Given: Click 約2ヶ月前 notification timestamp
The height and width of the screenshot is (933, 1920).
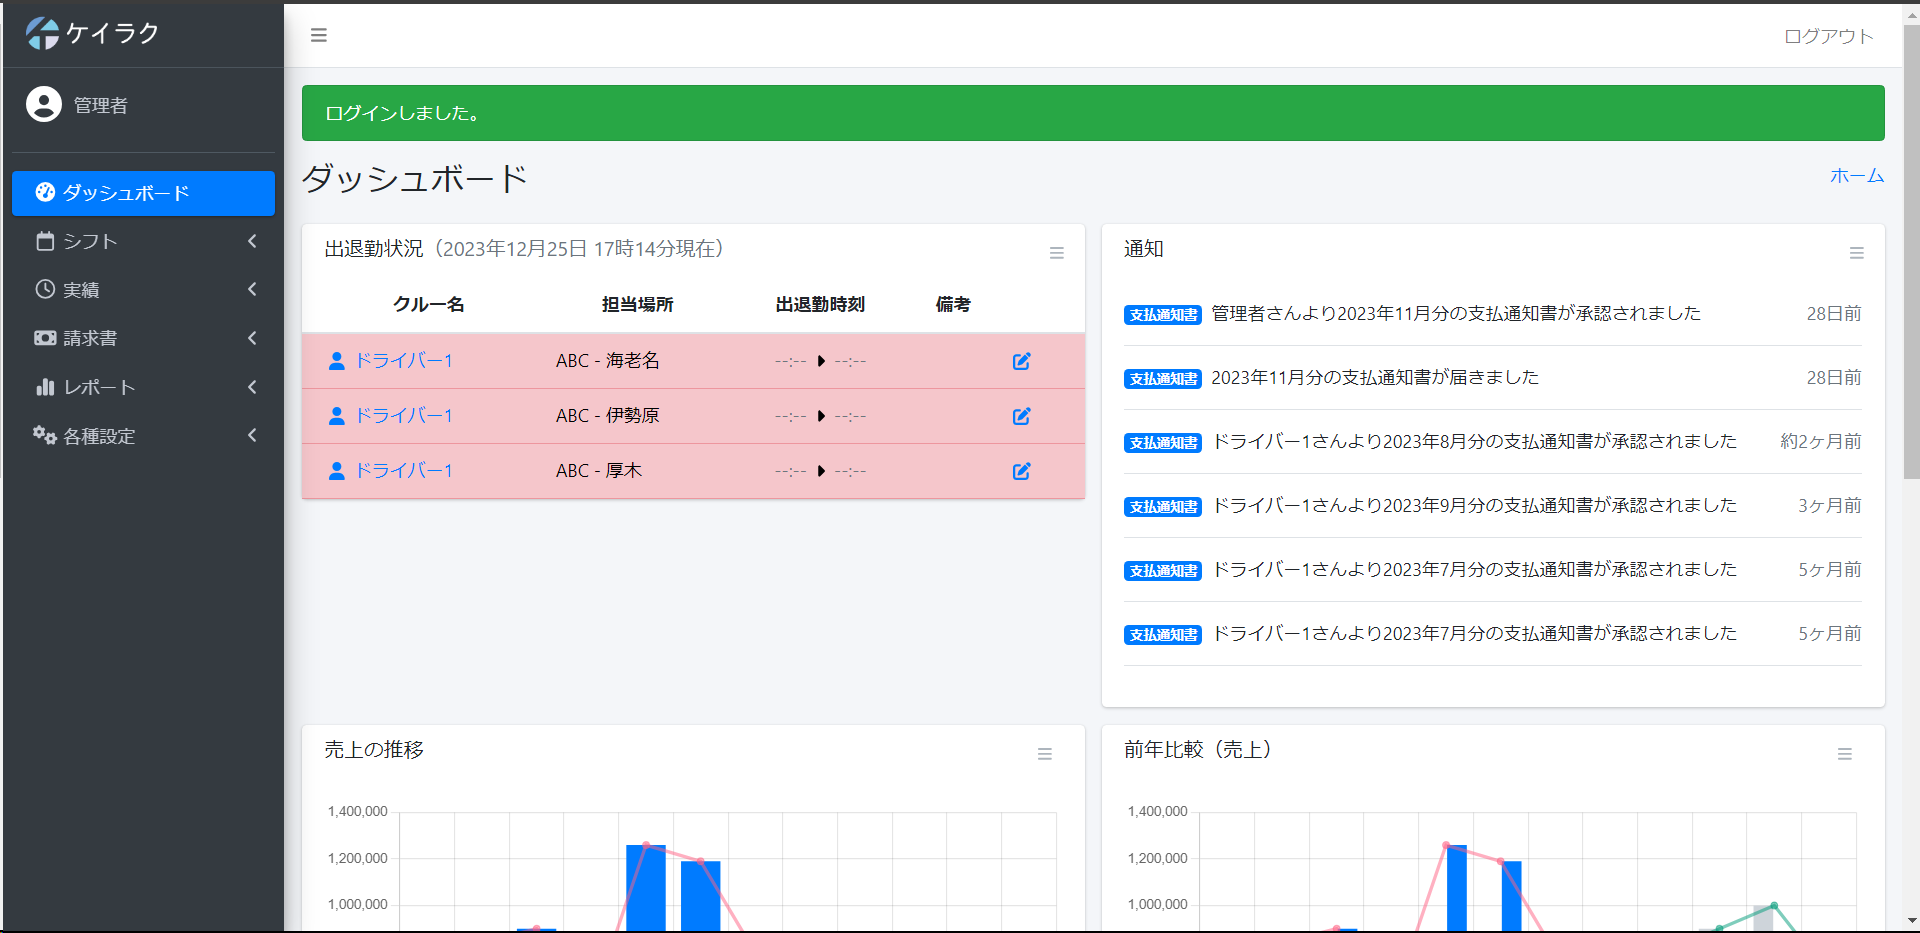Looking at the screenshot, I should (1821, 442).
